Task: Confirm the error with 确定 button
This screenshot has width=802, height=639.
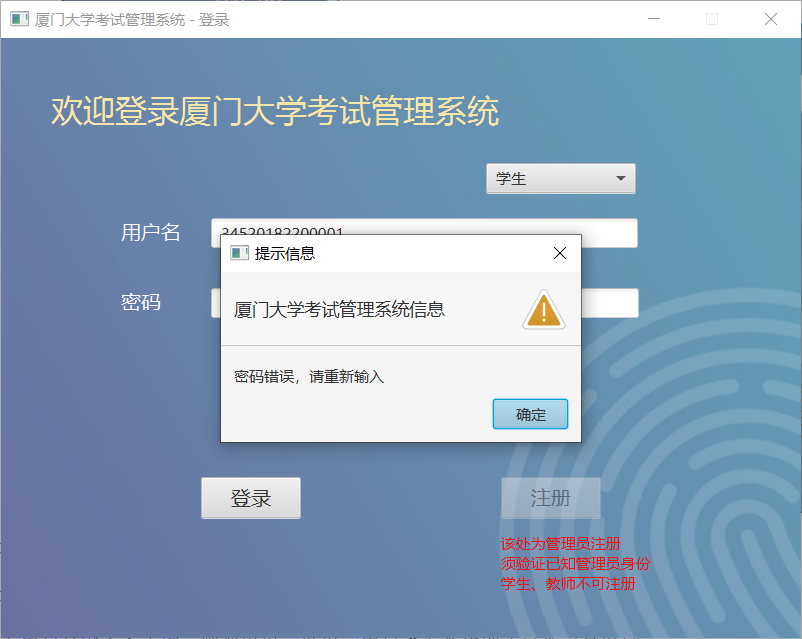Action: [x=530, y=414]
